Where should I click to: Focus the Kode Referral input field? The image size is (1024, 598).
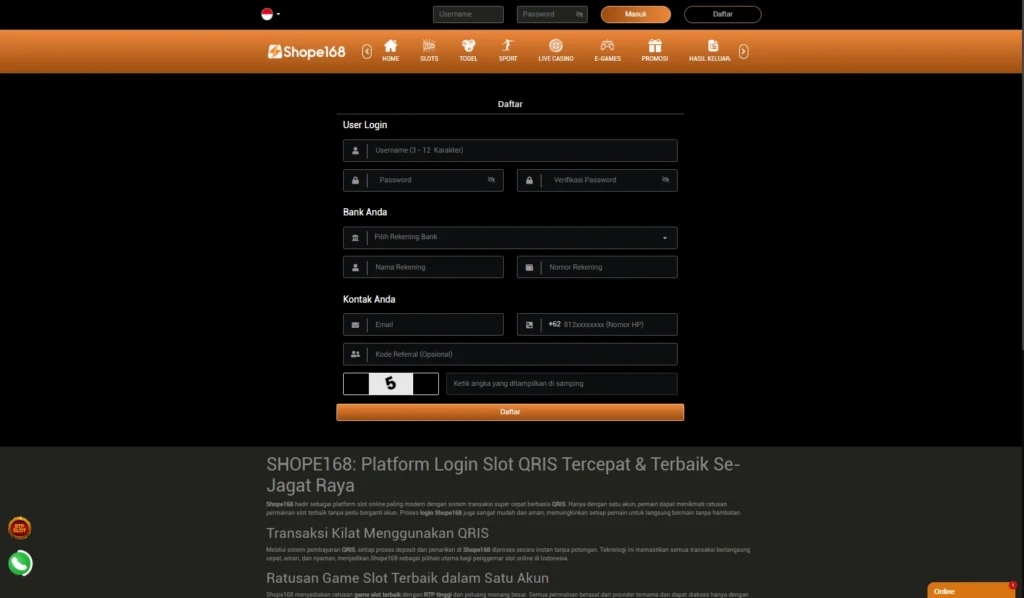(520, 354)
